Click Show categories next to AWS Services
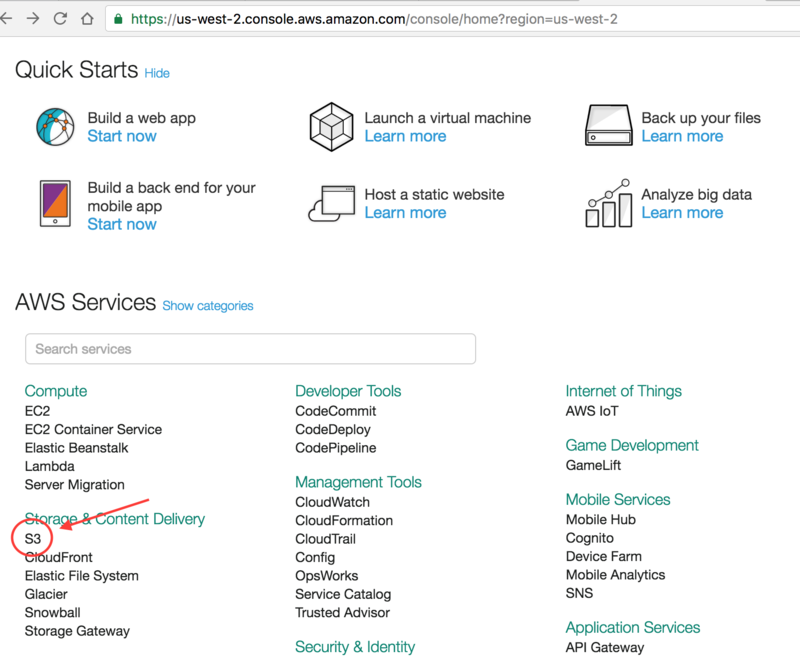 click(208, 306)
